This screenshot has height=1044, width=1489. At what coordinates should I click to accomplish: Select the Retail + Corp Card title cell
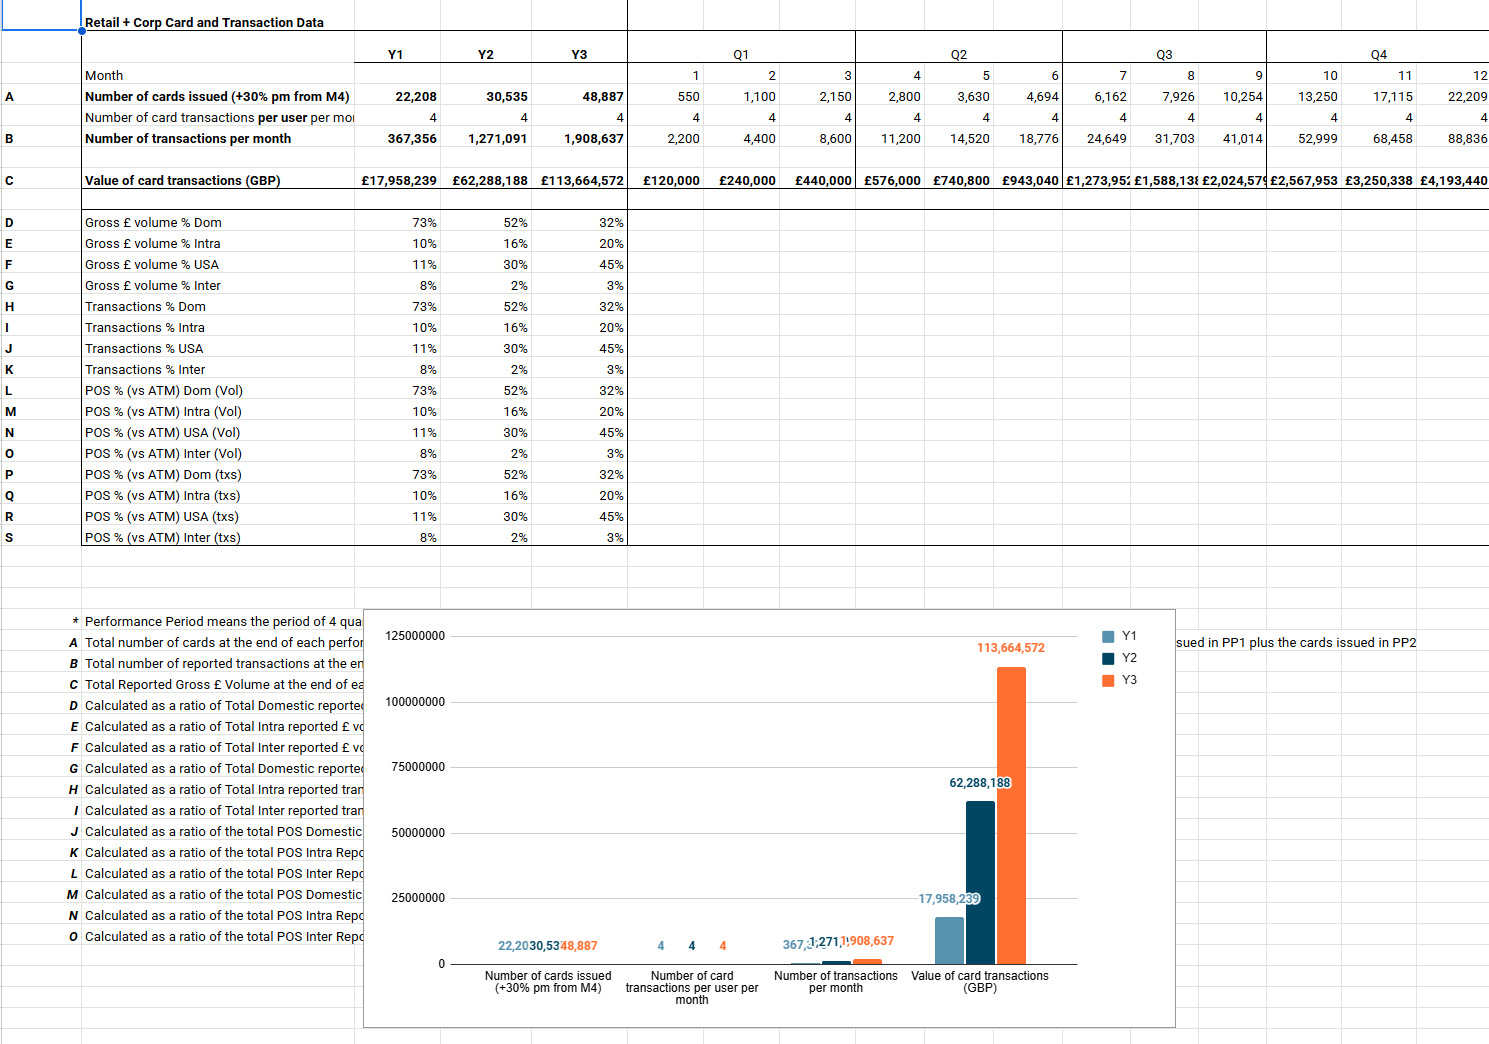pyautogui.click(x=204, y=22)
